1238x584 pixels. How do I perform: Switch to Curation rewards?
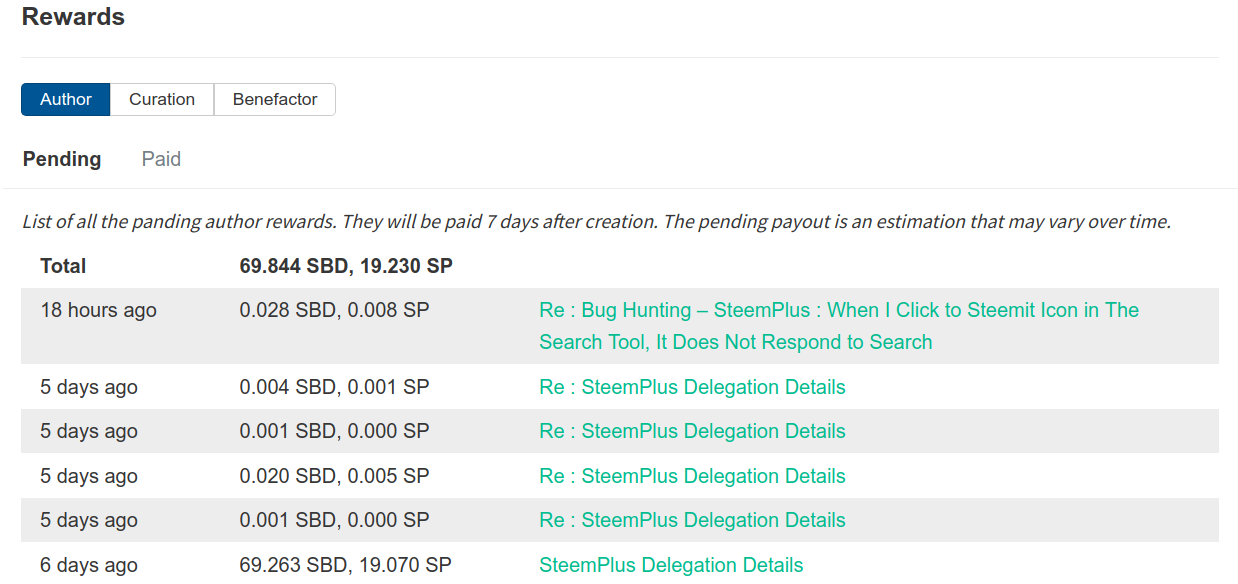tap(162, 99)
